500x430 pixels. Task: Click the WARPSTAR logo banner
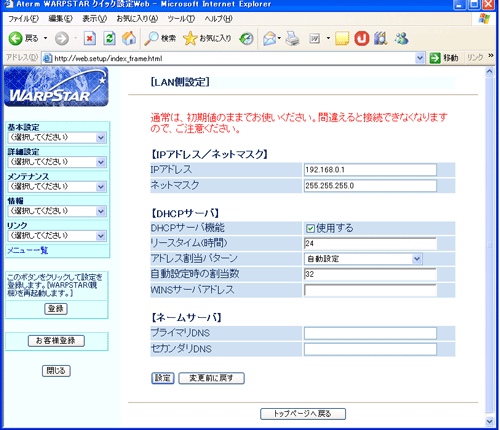point(56,87)
